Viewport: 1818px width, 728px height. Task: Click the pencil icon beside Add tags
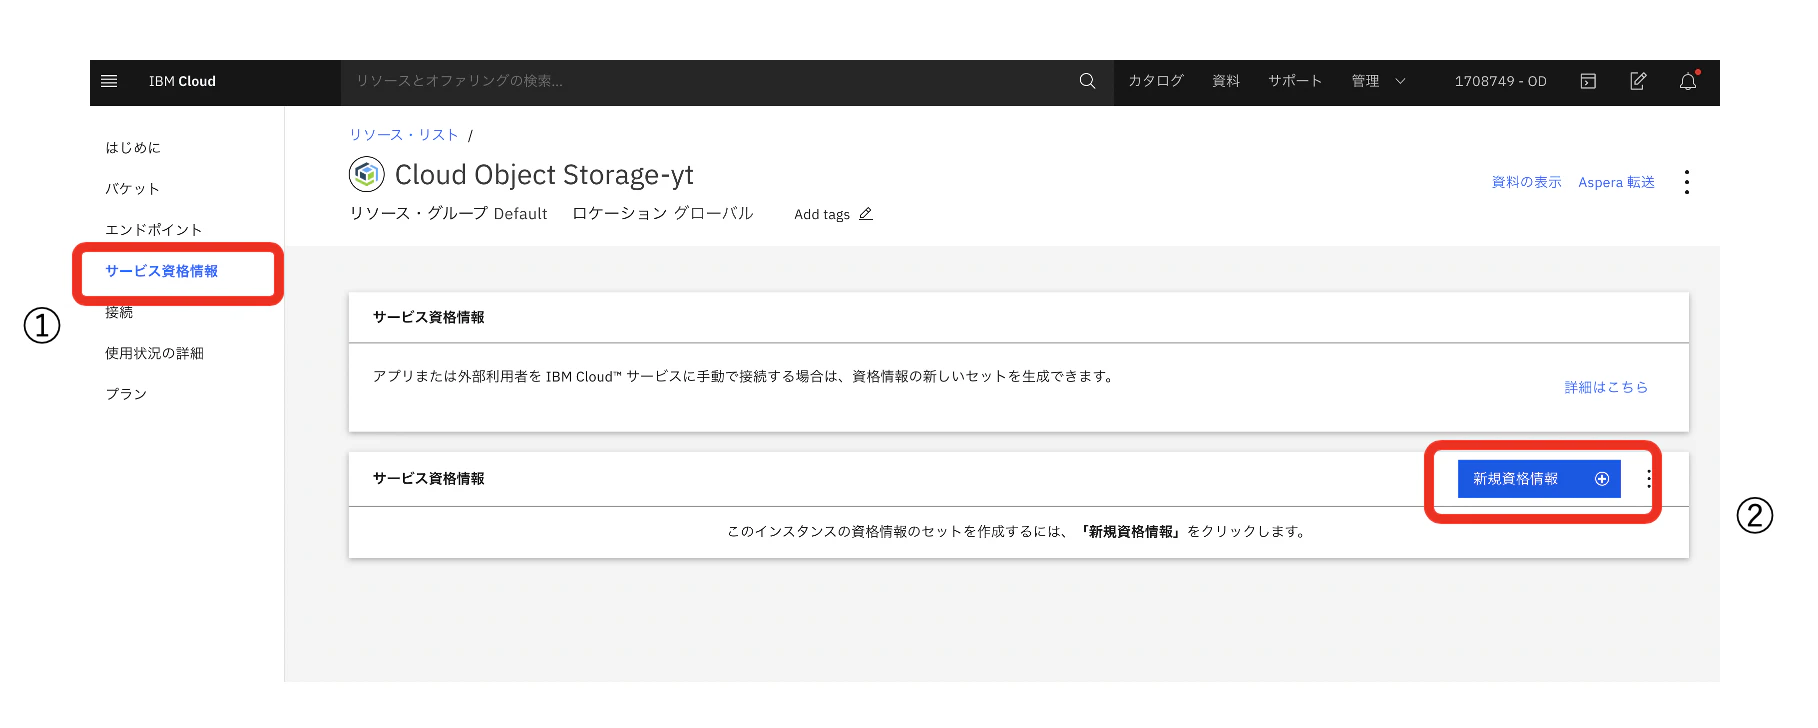point(866,214)
